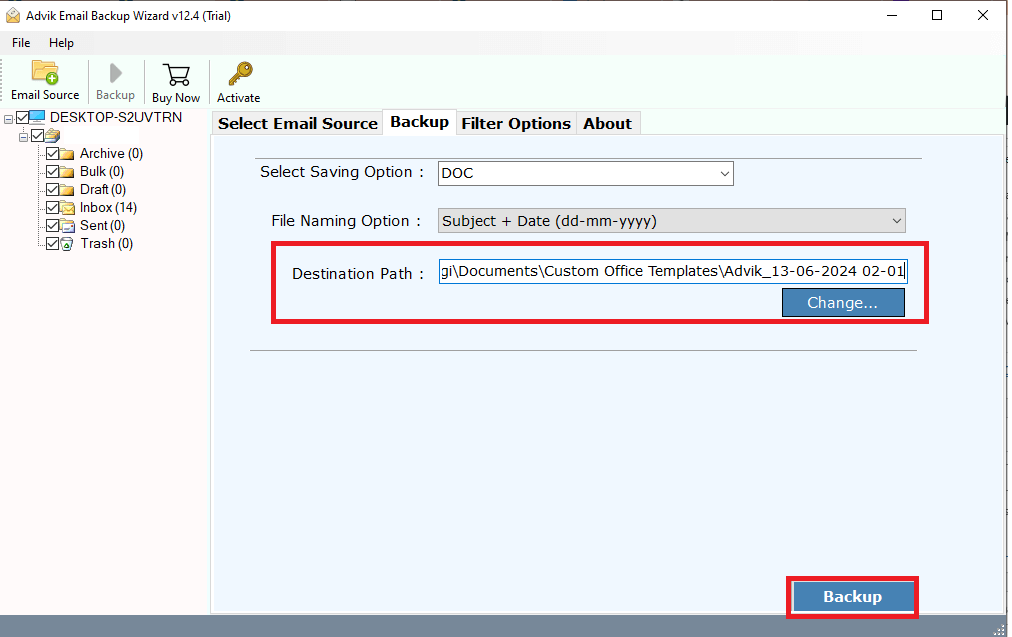Select the Inbox (14) tree row

(108, 208)
